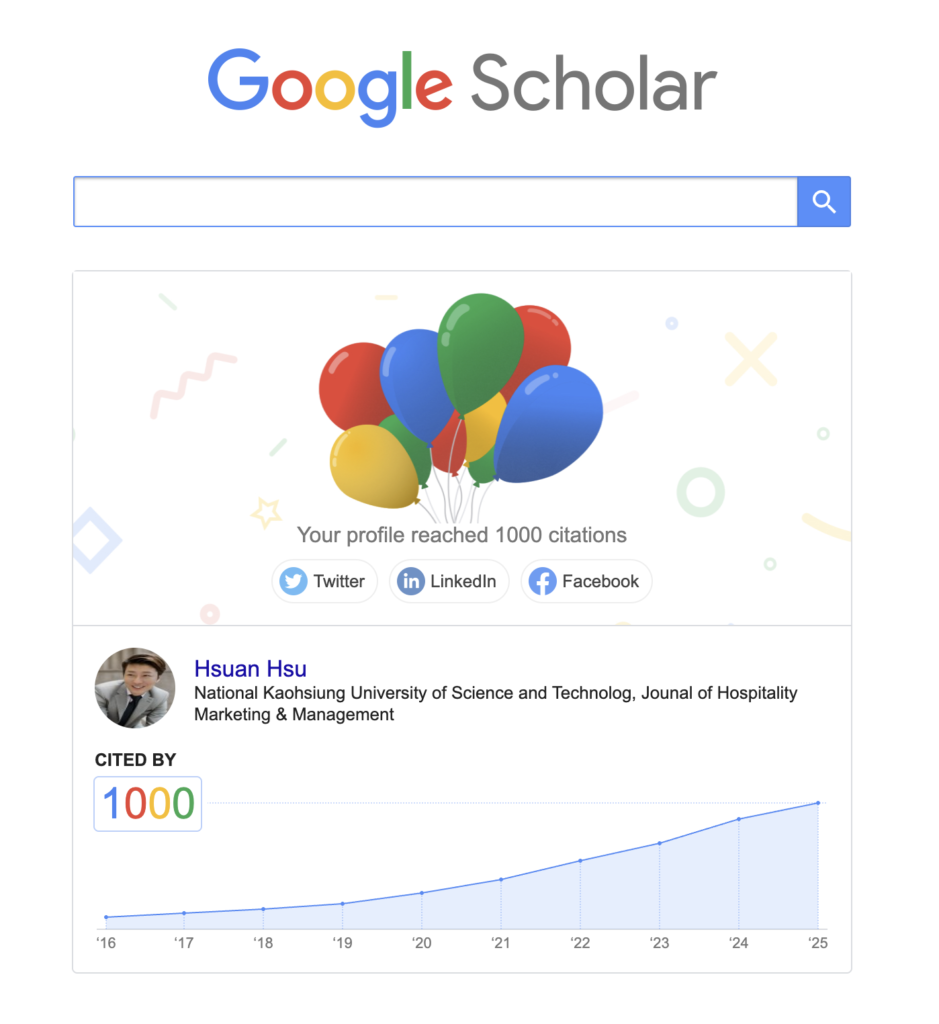Open the Hsuan Hsu profile link
The image size is (939, 1024).
[x=250, y=669]
